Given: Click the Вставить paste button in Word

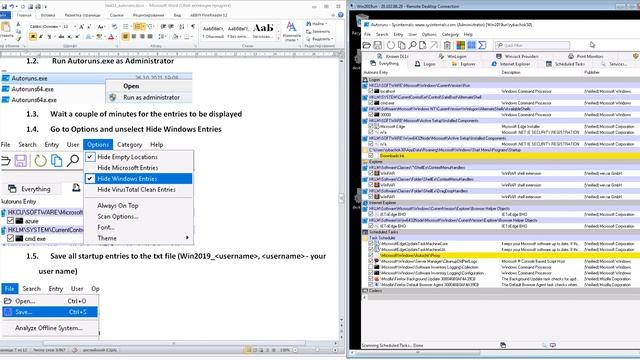Looking at the screenshot, I should (x=6, y=31).
